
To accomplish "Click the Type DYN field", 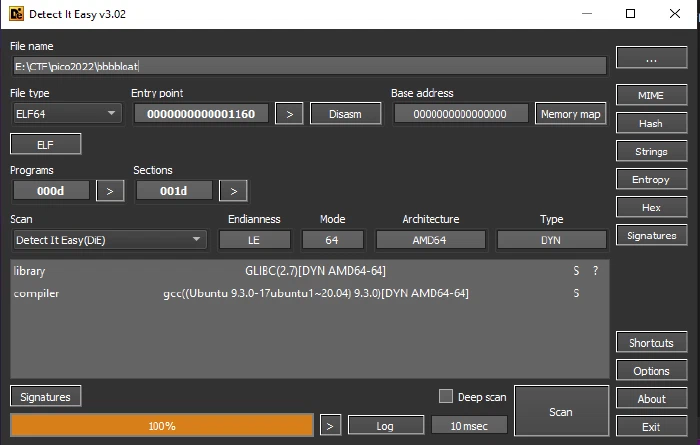I will point(551,240).
